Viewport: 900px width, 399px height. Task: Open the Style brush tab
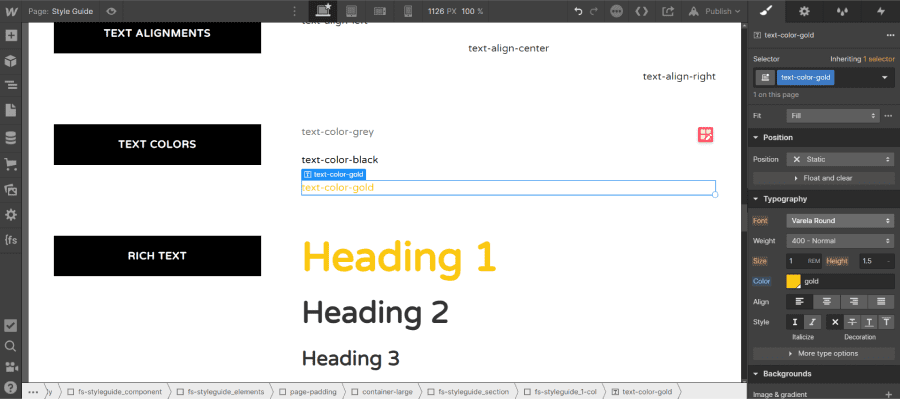click(767, 11)
